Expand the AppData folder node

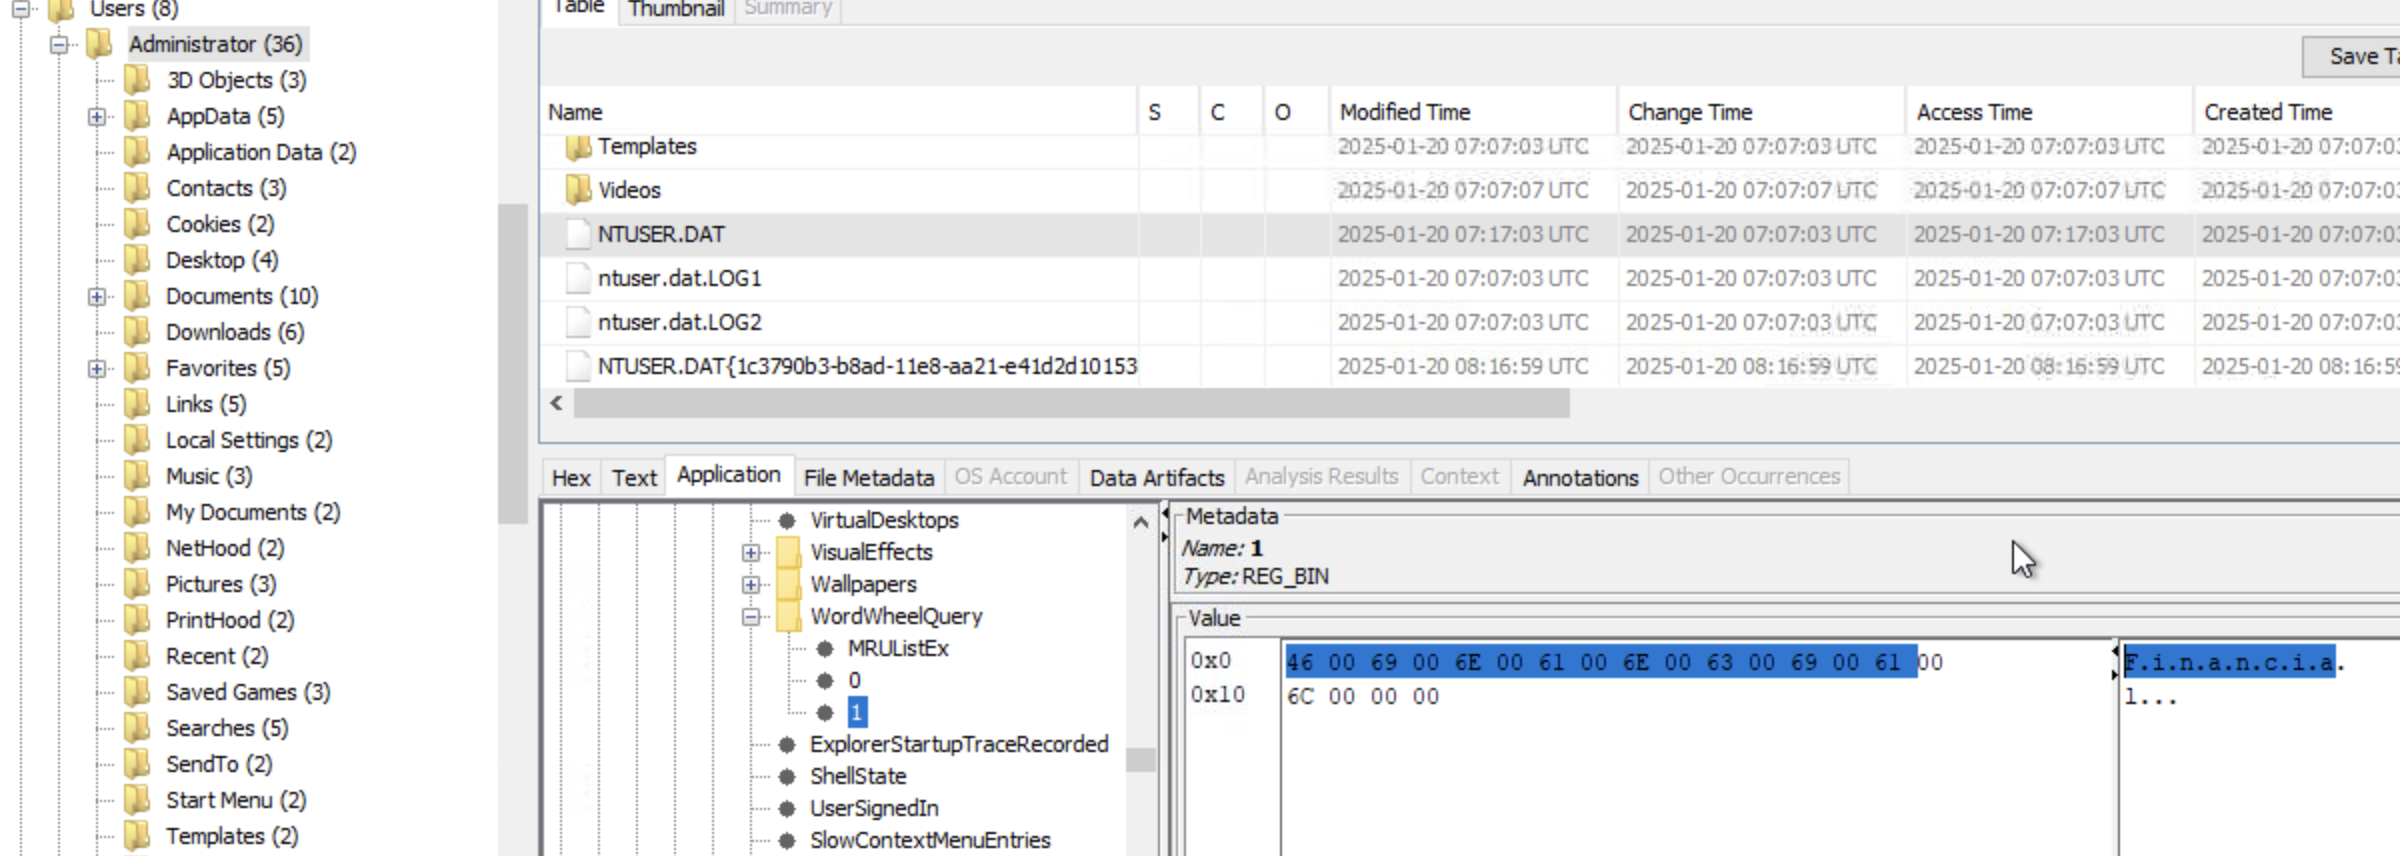click(x=97, y=117)
